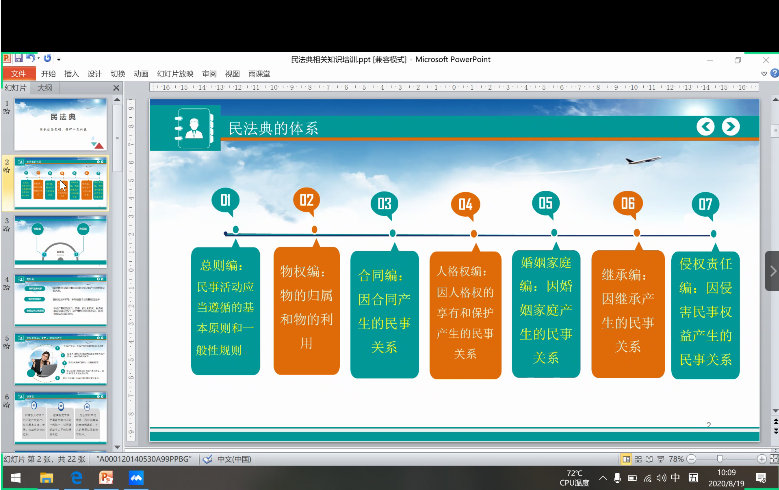Viewport: 779px width, 490px height.
Task: Click the airplane image on the slide
Action: pyautogui.click(x=643, y=160)
